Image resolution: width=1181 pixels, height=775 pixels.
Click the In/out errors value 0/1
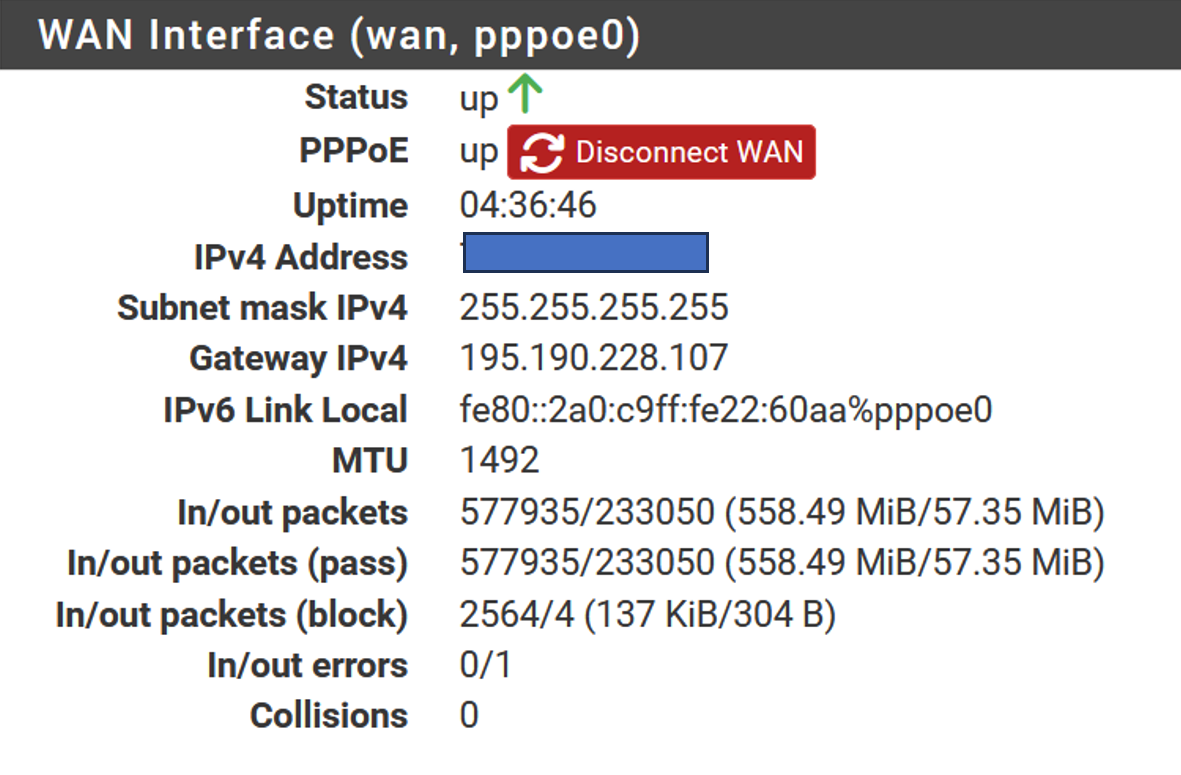tap(485, 665)
